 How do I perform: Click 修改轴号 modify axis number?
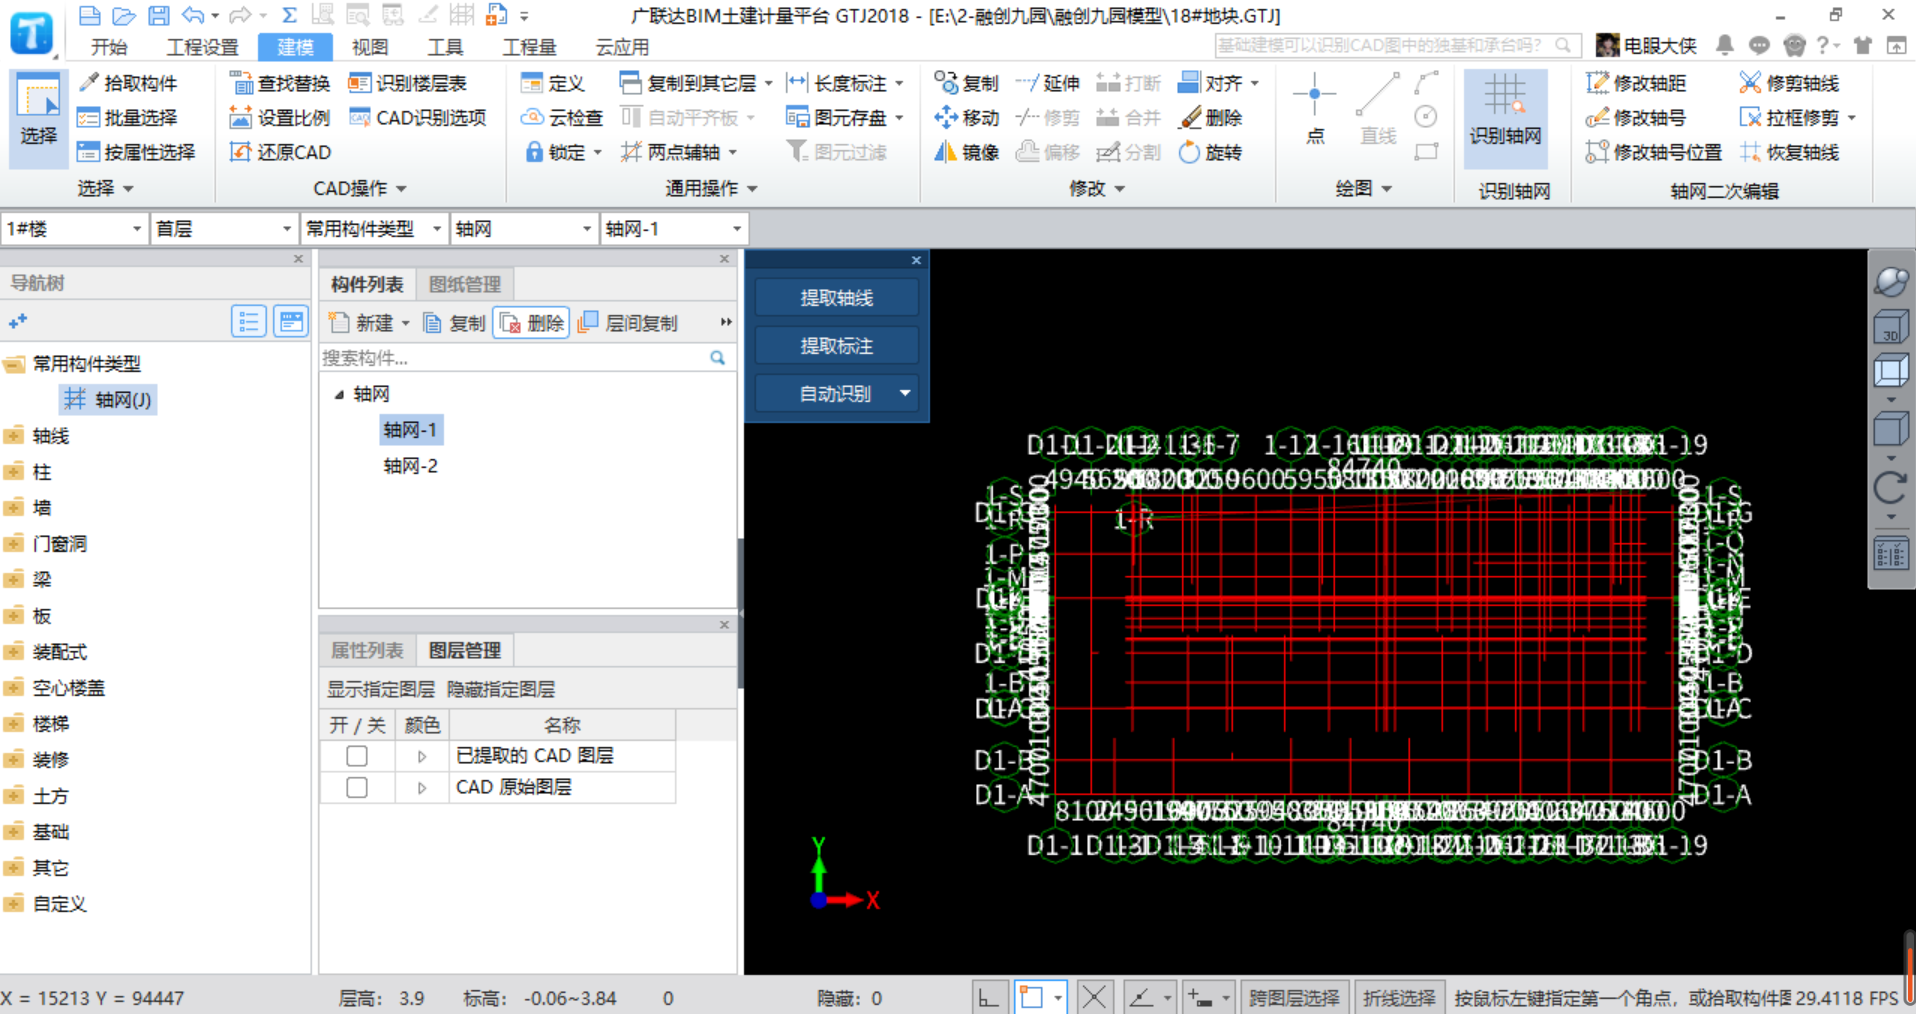[x=1636, y=118]
